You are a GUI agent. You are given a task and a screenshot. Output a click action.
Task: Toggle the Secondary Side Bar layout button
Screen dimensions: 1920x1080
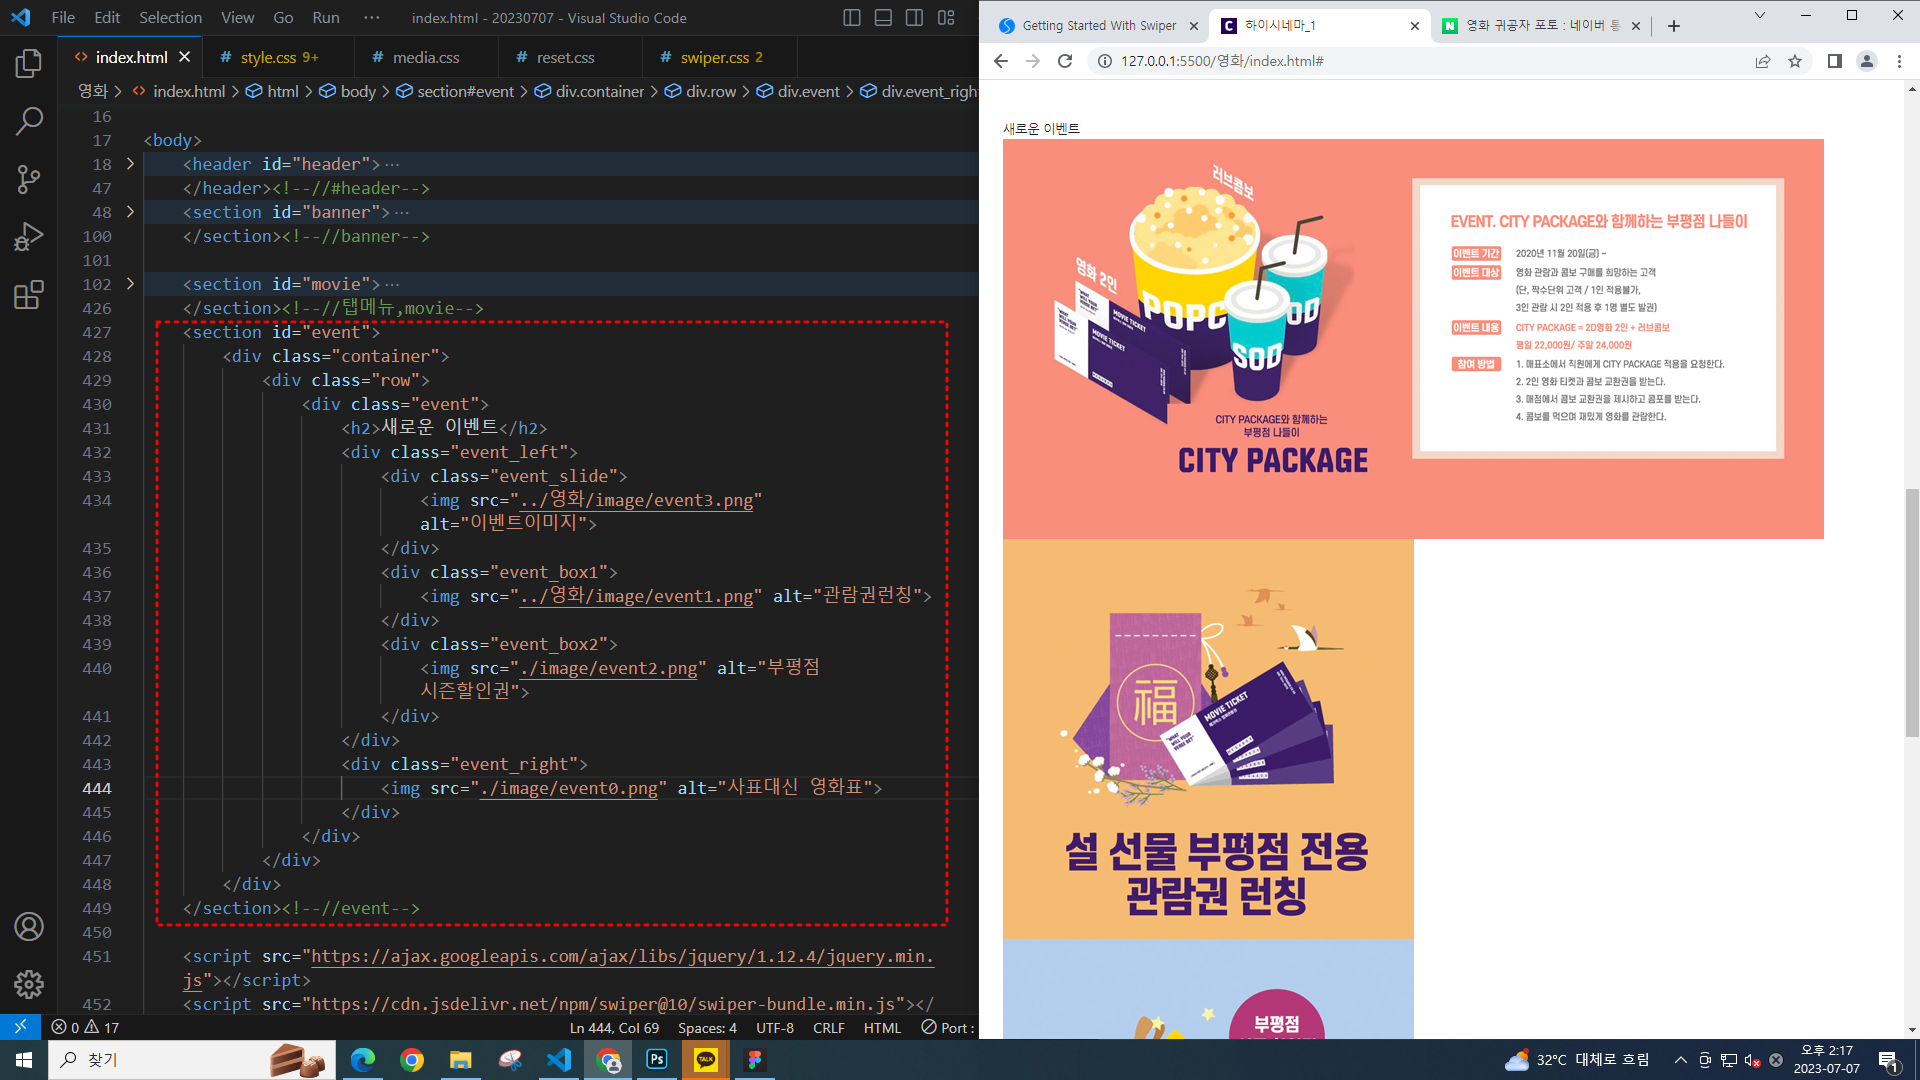click(x=914, y=17)
